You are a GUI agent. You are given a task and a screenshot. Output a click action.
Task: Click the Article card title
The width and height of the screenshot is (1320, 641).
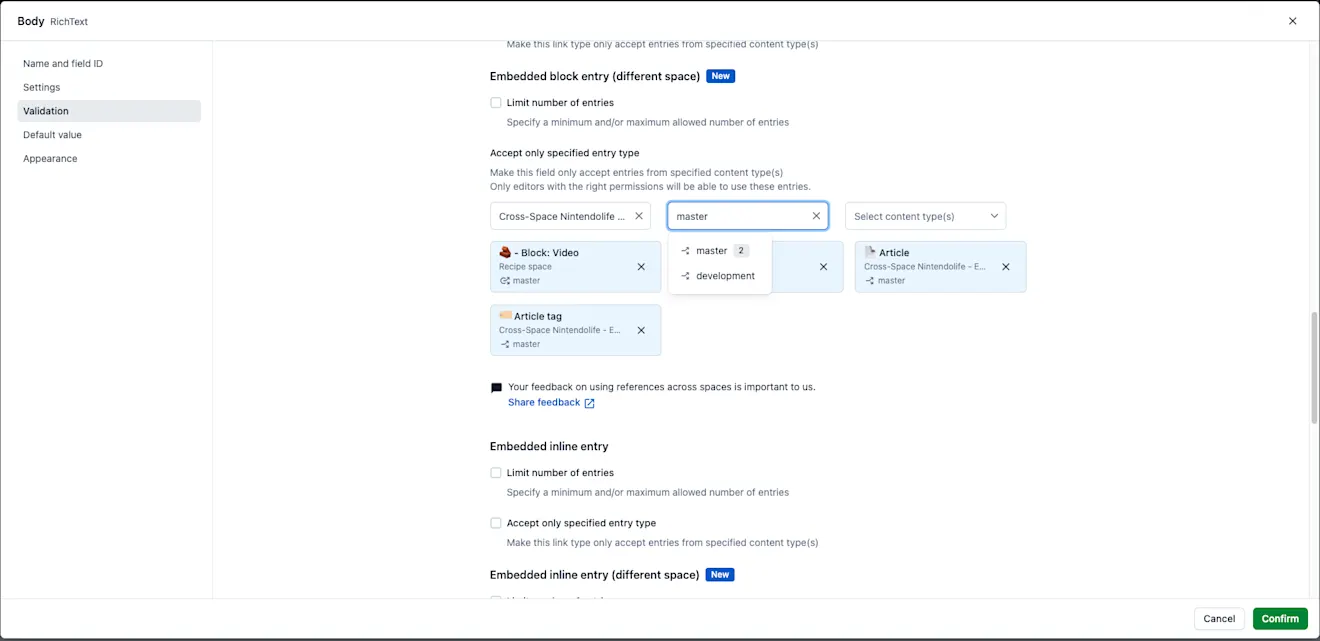894,253
